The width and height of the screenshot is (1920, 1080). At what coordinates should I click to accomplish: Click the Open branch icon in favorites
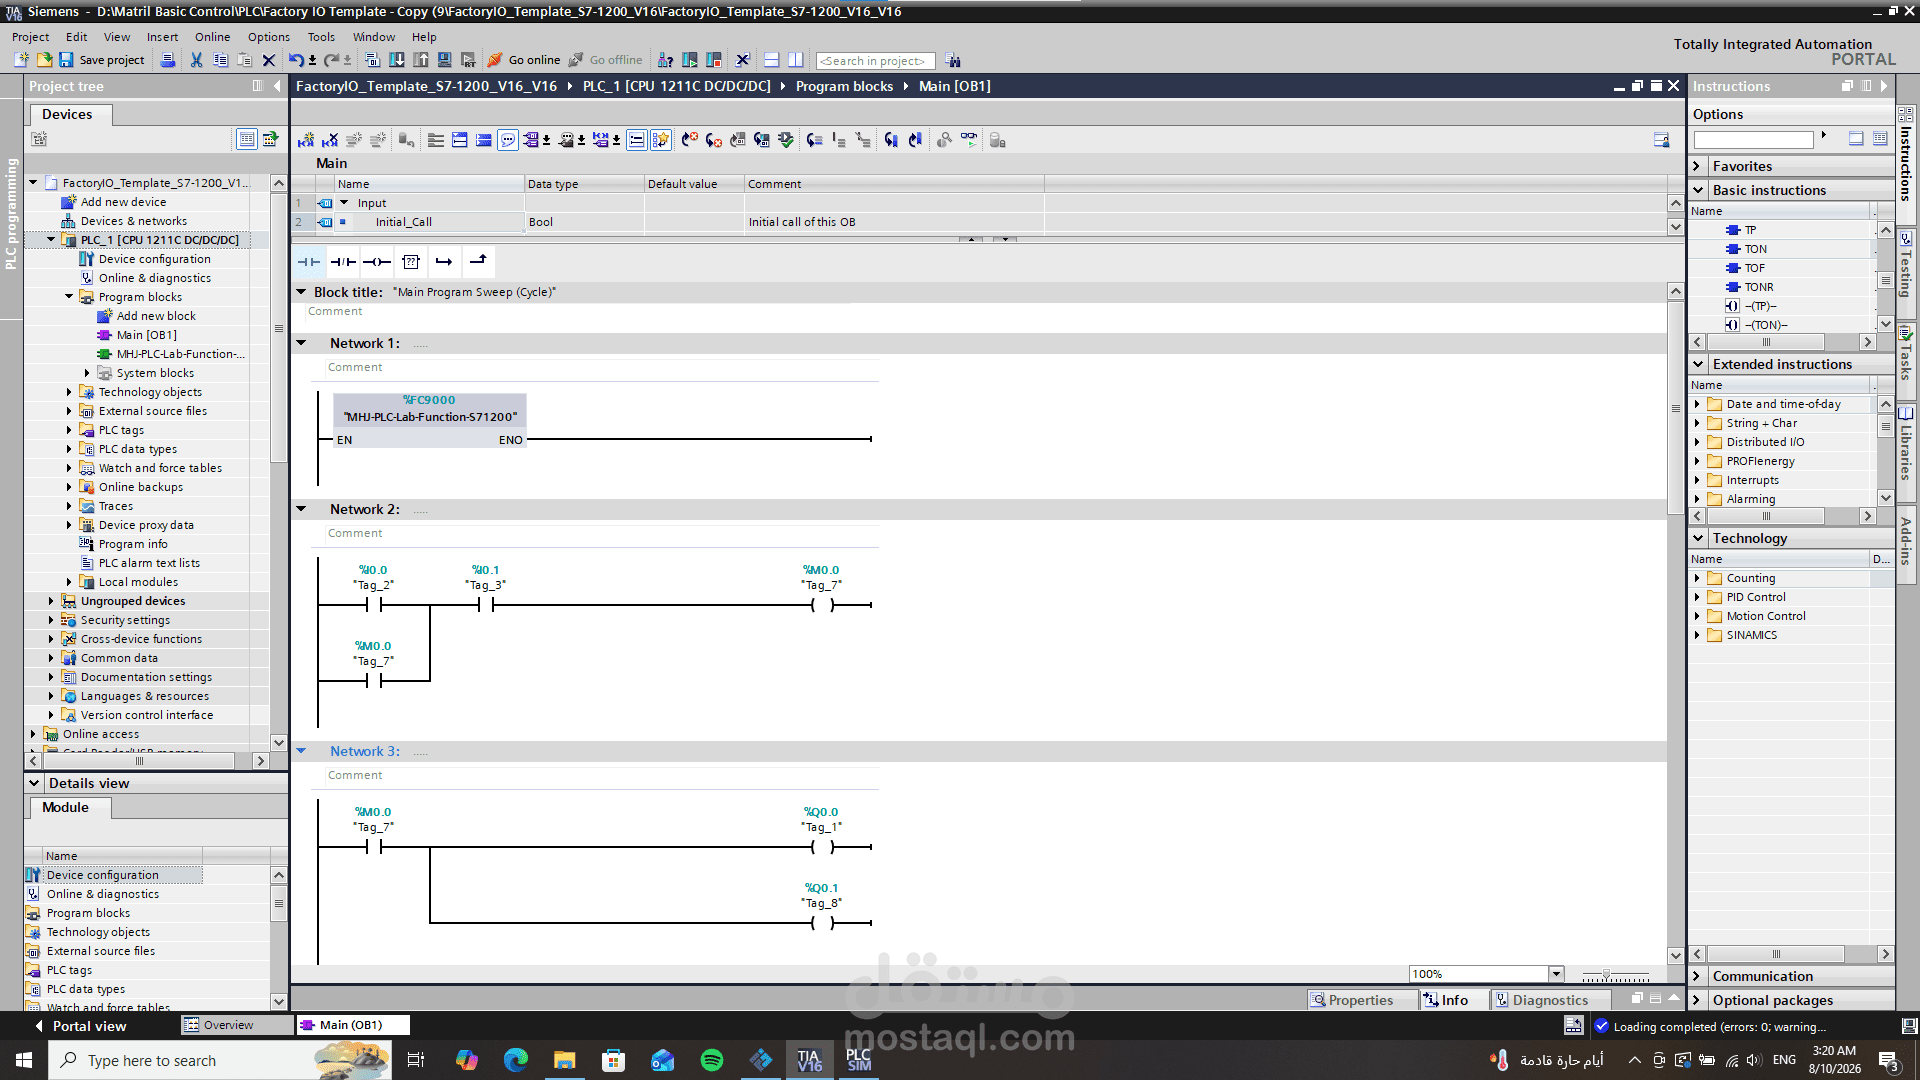coord(444,262)
